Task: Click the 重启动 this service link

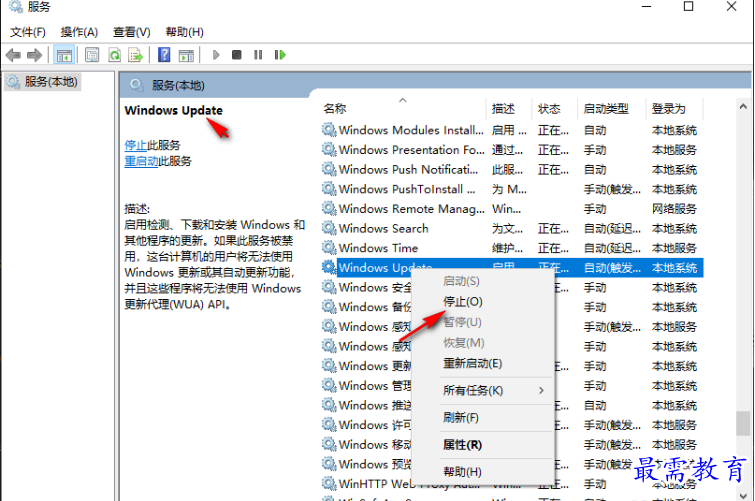Action: [x=141, y=161]
